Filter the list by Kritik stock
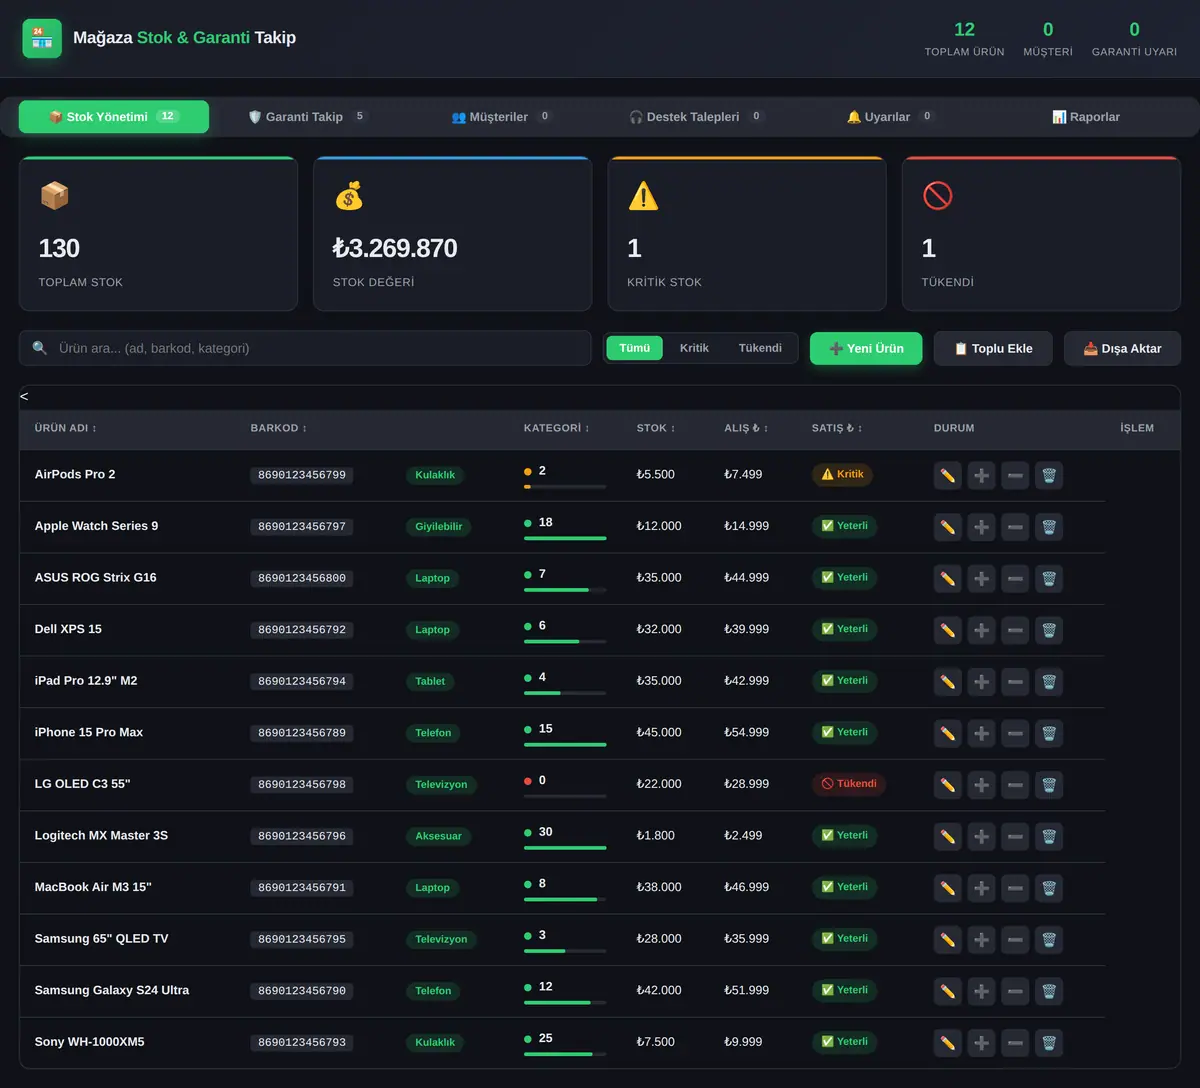The image size is (1200, 1088). pos(694,348)
